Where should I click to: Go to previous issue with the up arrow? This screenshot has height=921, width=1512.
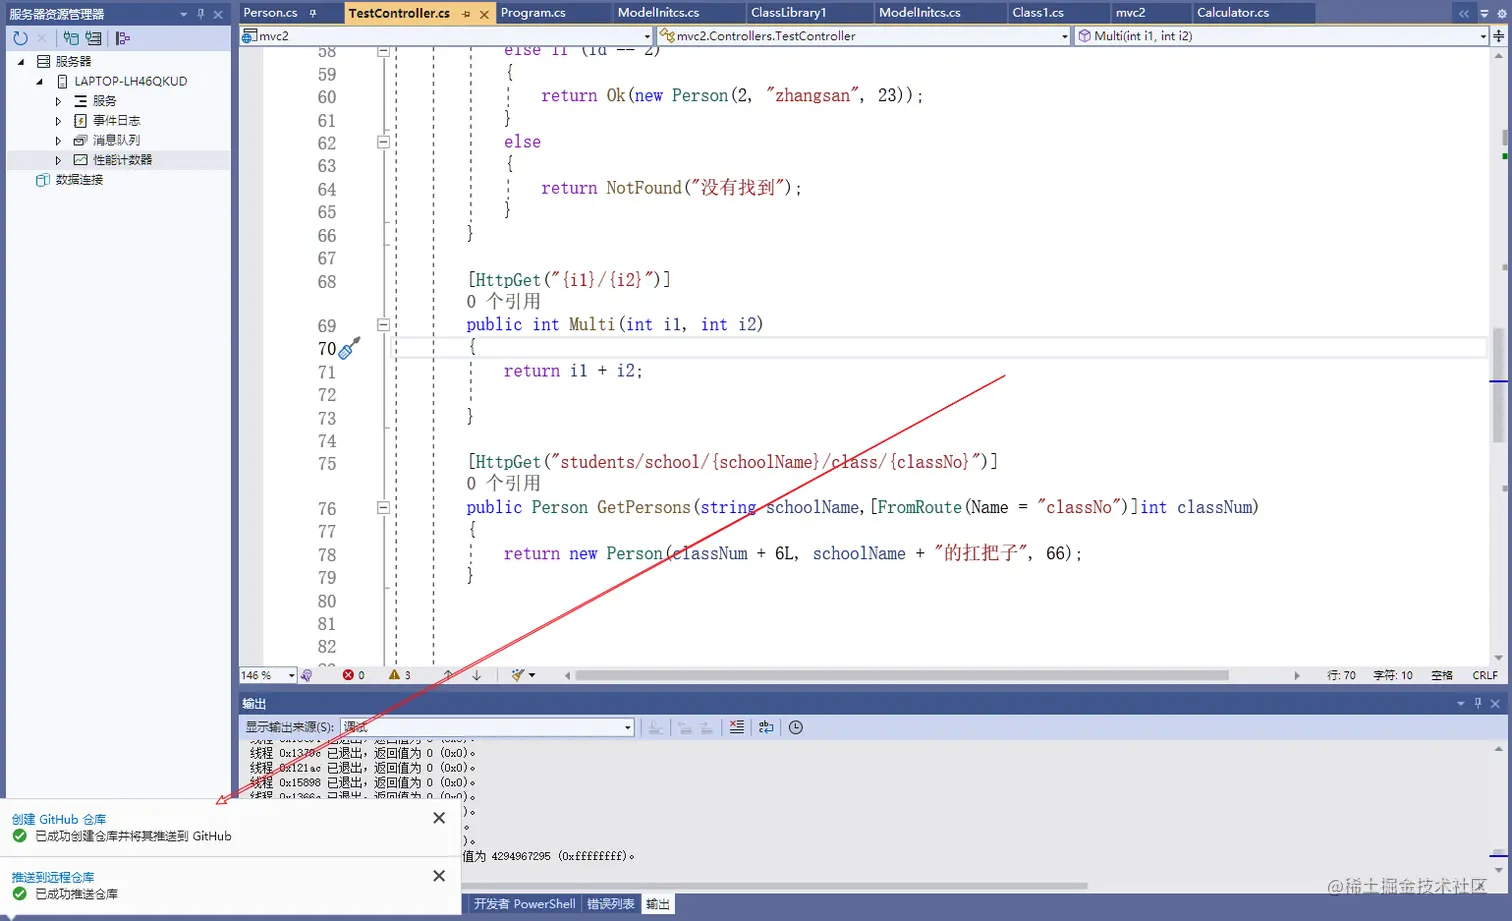pyautogui.click(x=448, y=675)
